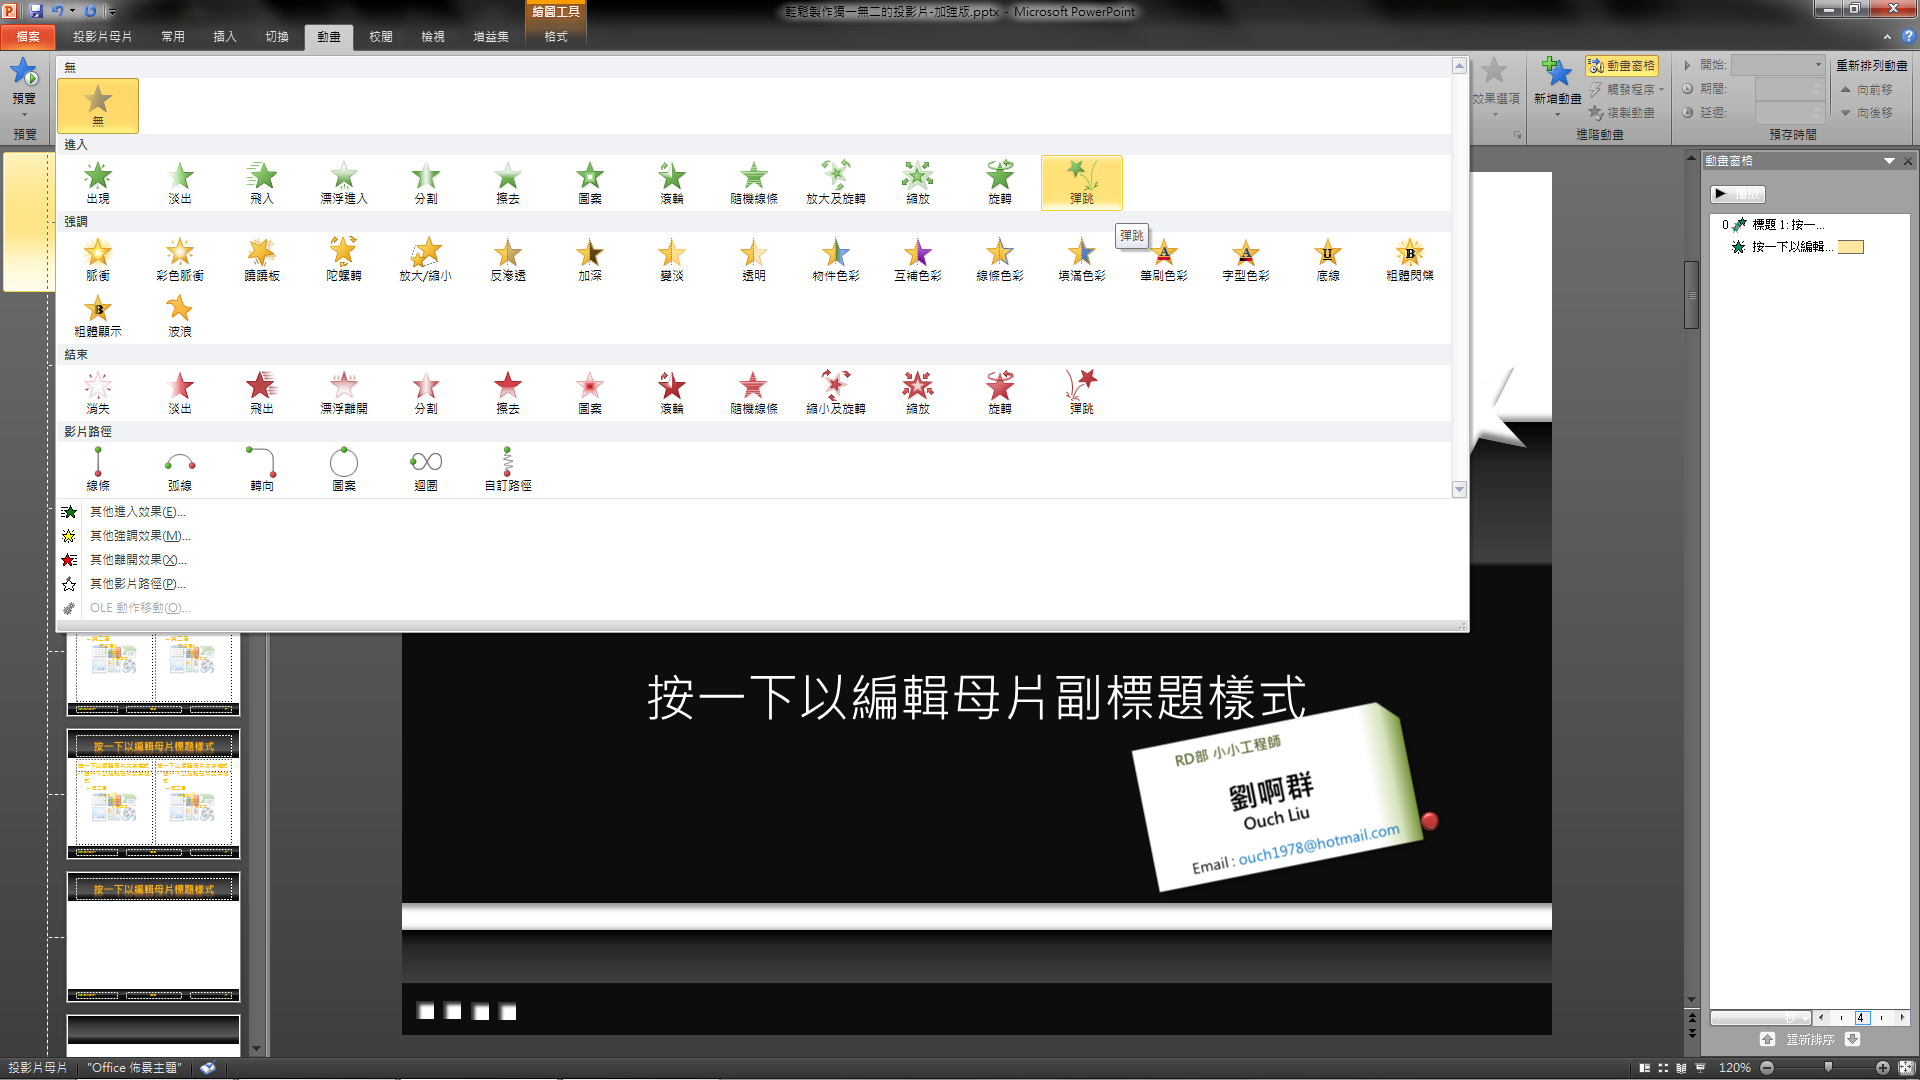Pick the green 飛入 entrance effect
1920x1080 pixels.
[x=262, y=183]
